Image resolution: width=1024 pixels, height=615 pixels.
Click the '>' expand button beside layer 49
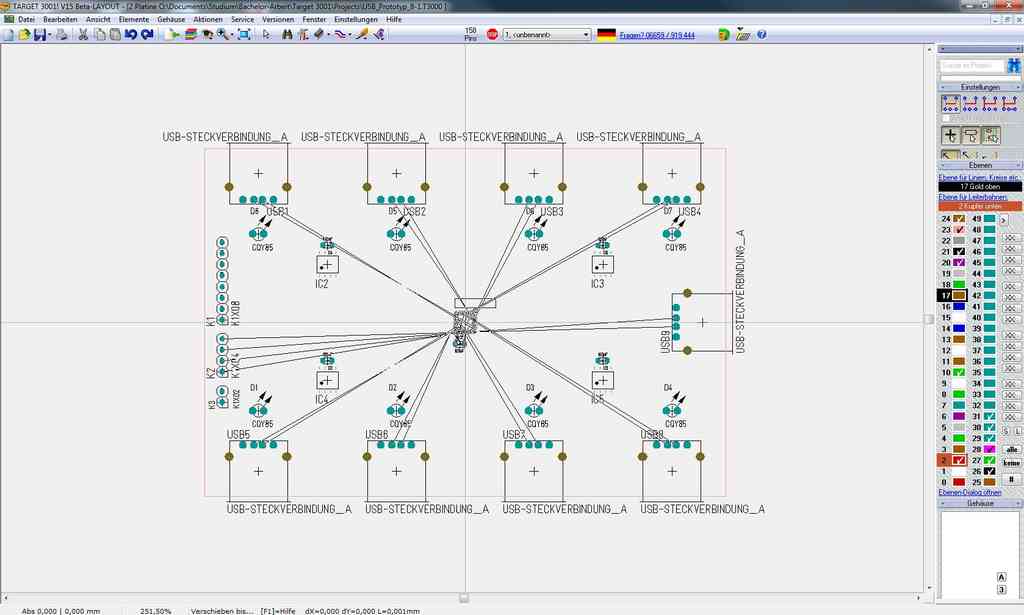point(1004,219)
